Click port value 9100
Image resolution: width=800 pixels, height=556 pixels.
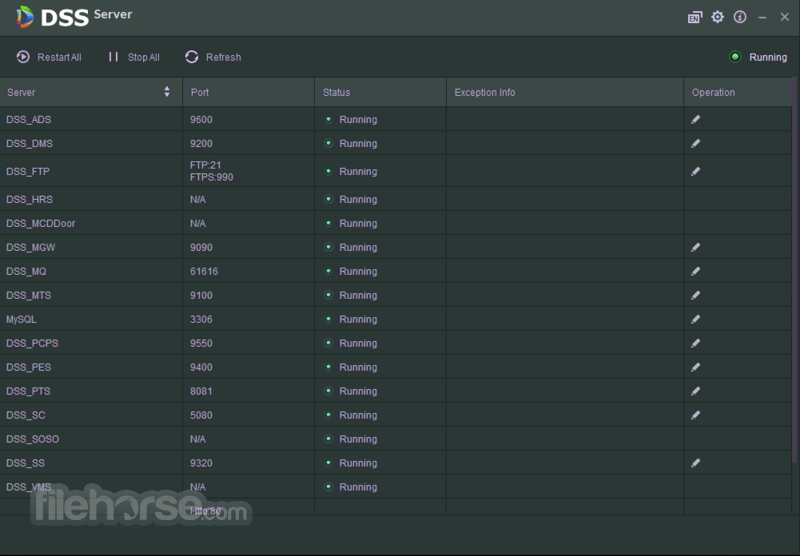tap(201, 295)
